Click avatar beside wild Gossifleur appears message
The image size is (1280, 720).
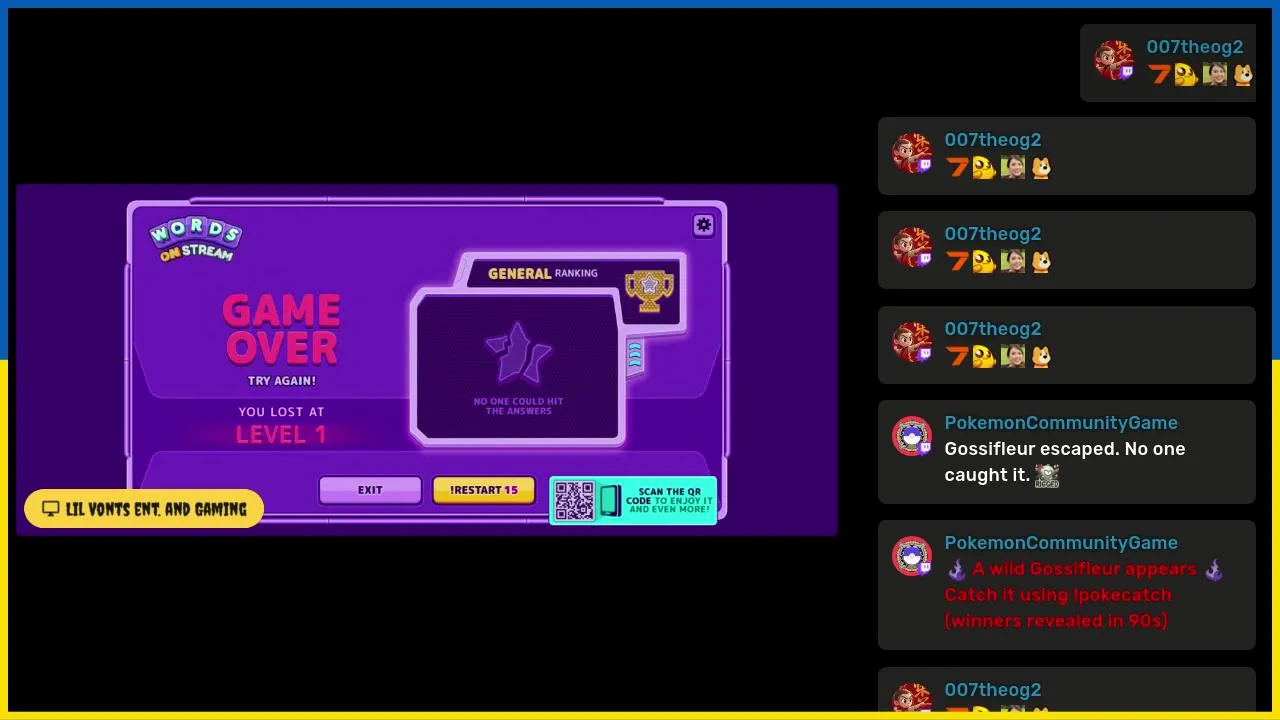click(x=912, y=556)
